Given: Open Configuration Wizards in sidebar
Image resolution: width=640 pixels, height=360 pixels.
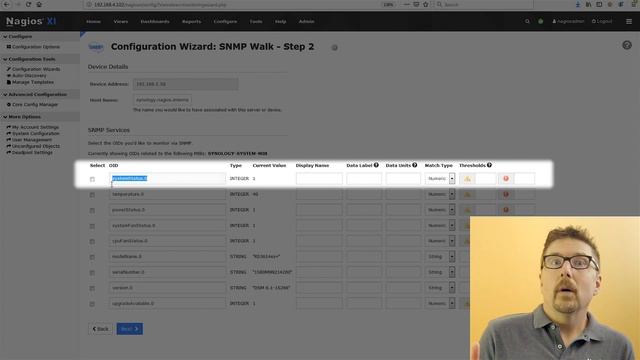Looking at the screenshot, I should [33, 69].
